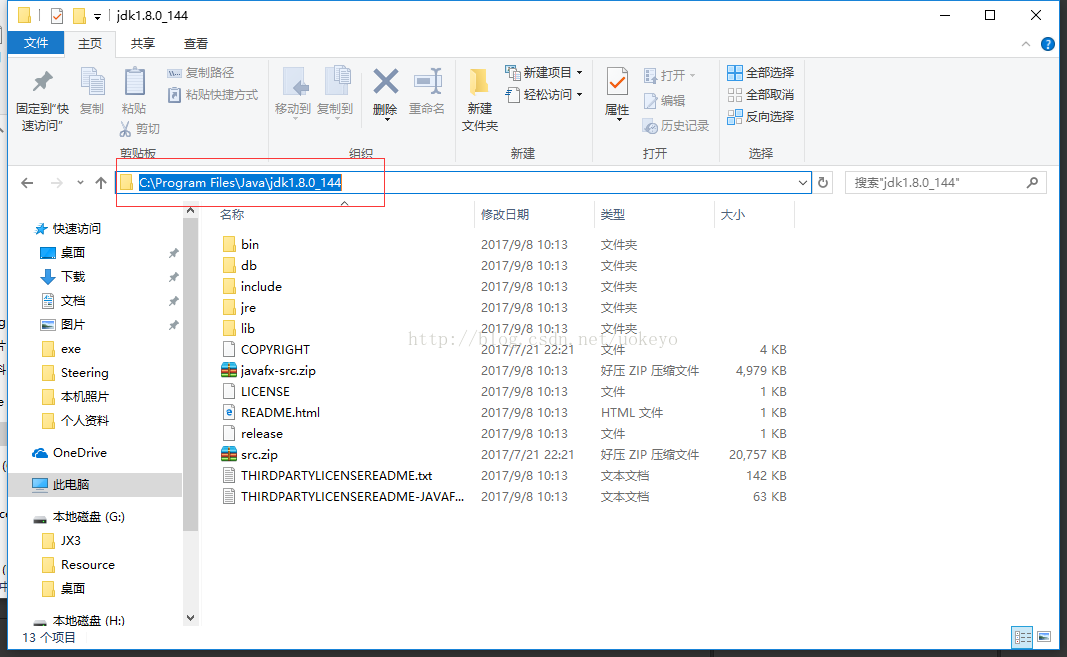Open the Properties checkmark icon
The width and height of the screenshot is (1067, 657).
pos(617,83)
